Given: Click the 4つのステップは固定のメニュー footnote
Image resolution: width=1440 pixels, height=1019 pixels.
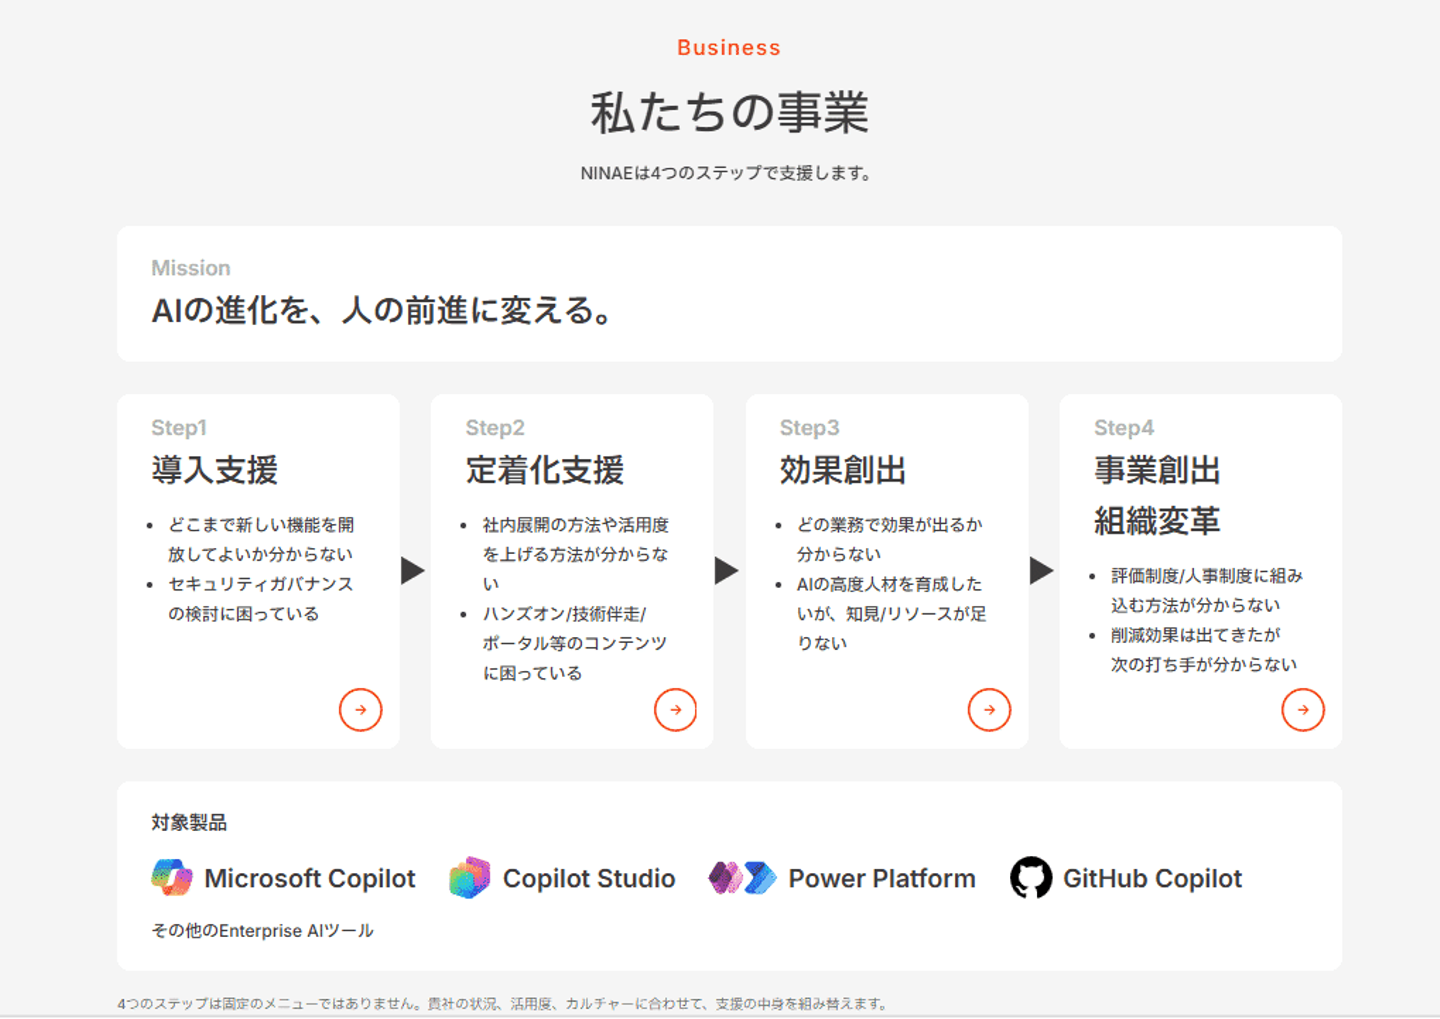Looking at the screenshot, I should click(503, 1003).
